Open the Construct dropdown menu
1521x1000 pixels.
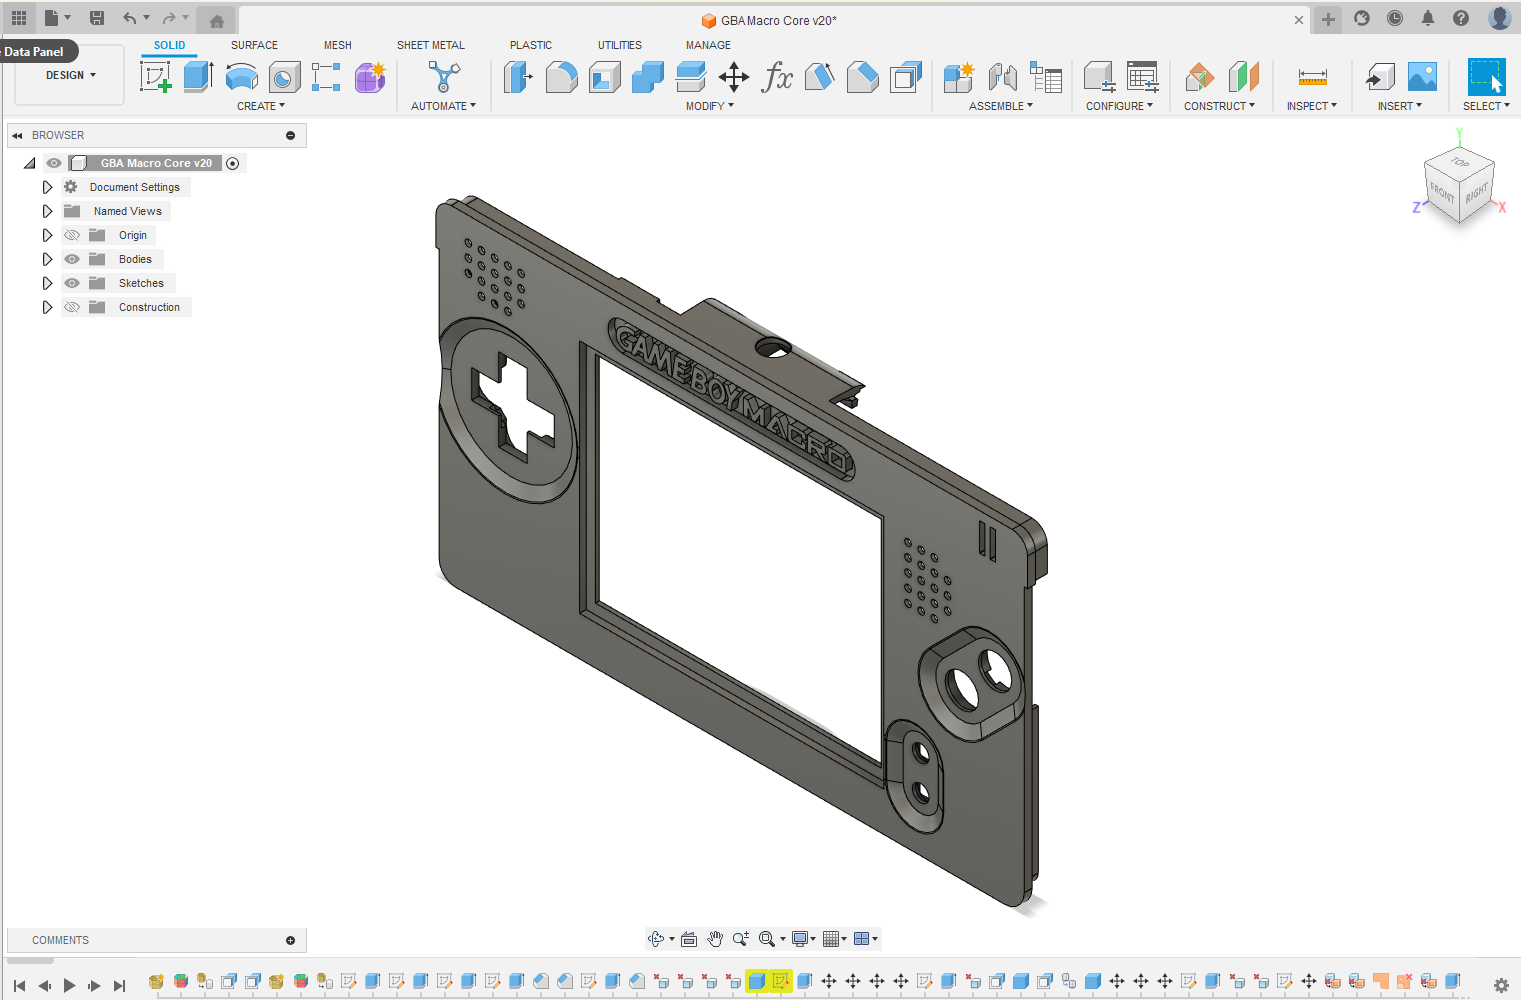(x=1219, y=106)
